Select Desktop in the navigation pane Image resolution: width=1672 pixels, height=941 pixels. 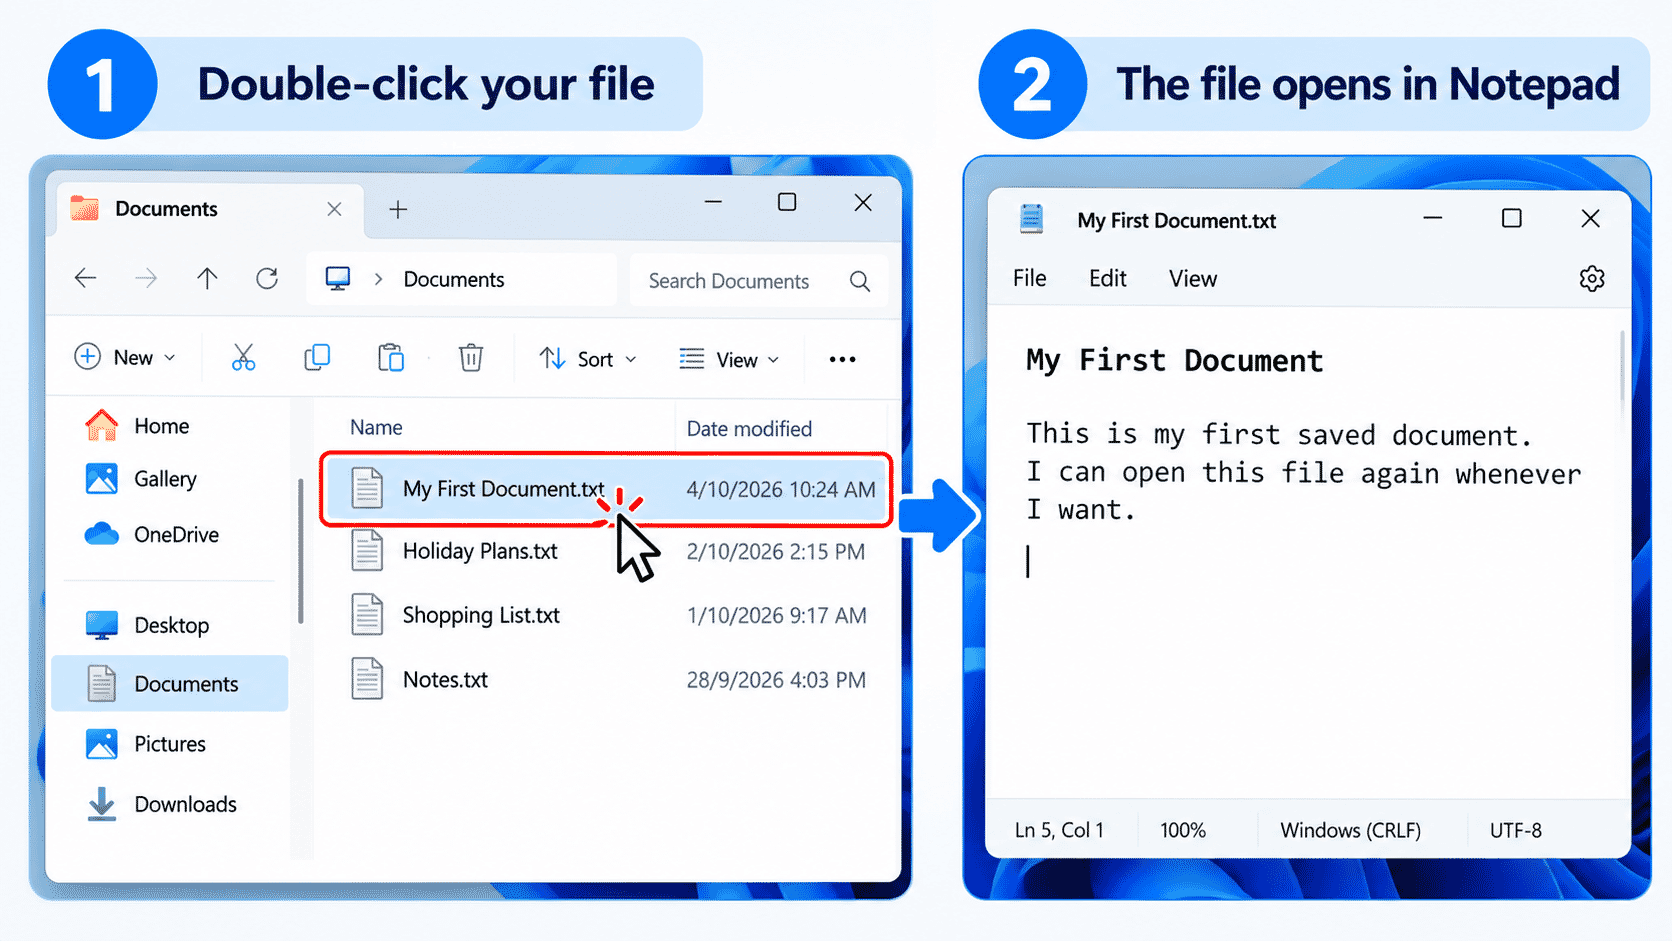coord(170,626)
